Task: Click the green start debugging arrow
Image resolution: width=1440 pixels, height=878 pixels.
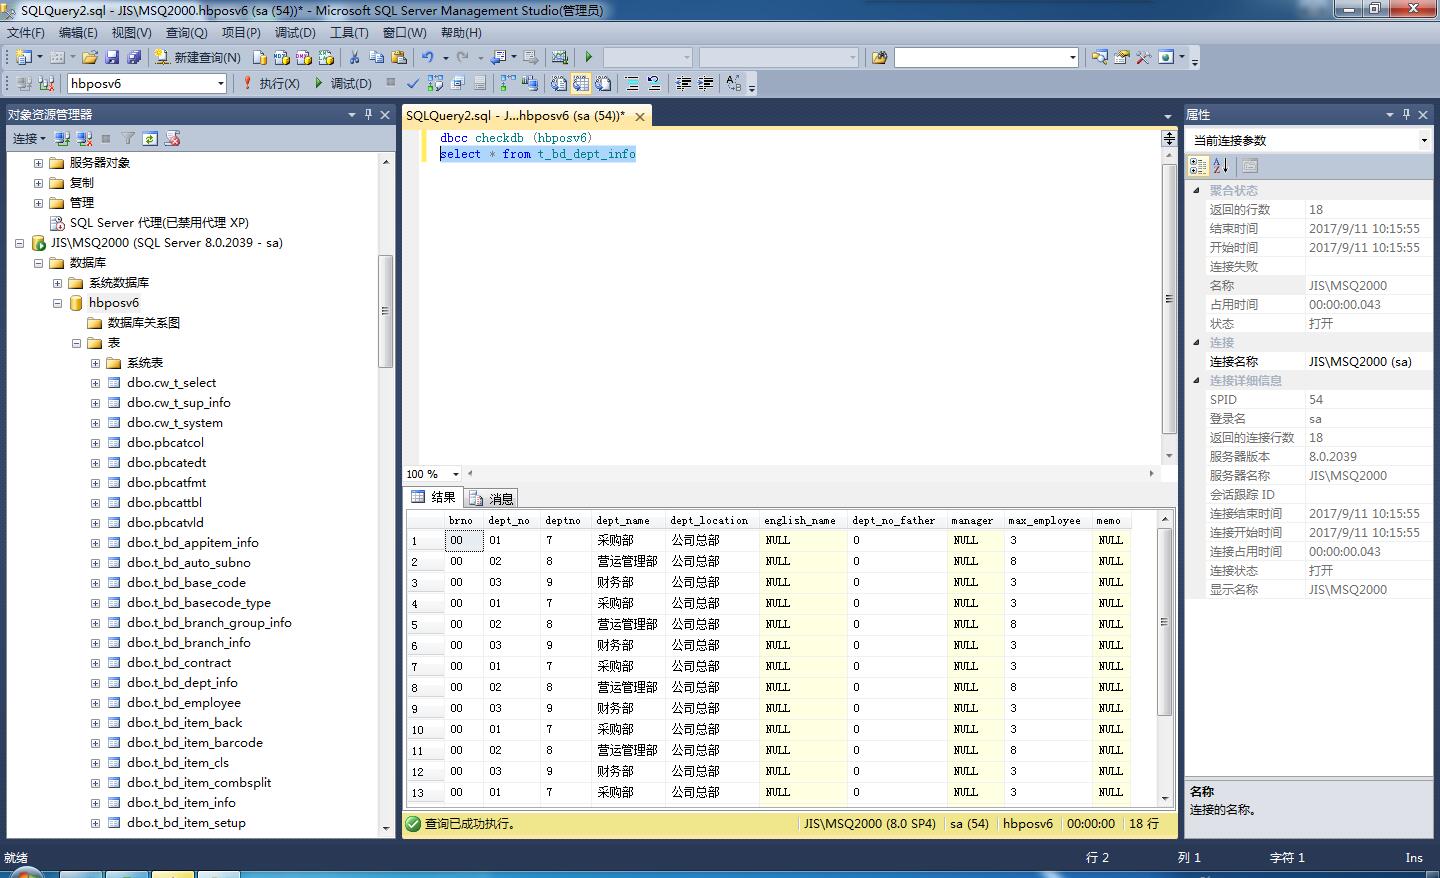Action: (588, 57)
